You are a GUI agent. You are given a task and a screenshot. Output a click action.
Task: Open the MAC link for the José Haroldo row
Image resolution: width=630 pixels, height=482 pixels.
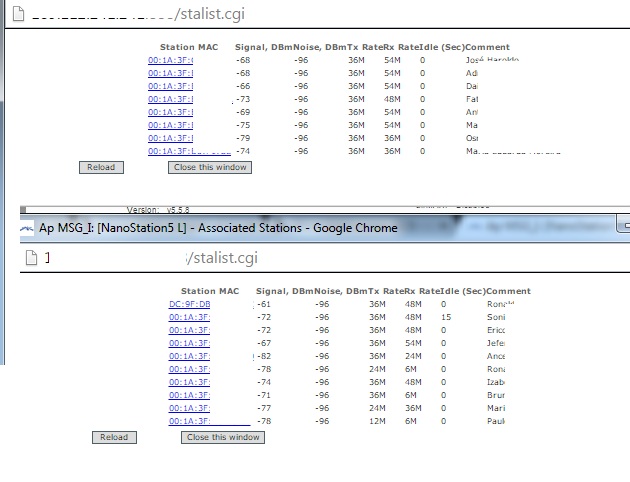(170, 60)
